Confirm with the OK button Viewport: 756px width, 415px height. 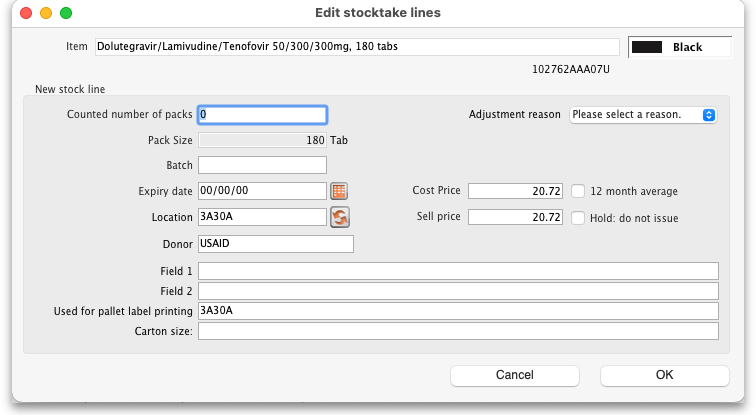tap(664, 375)
